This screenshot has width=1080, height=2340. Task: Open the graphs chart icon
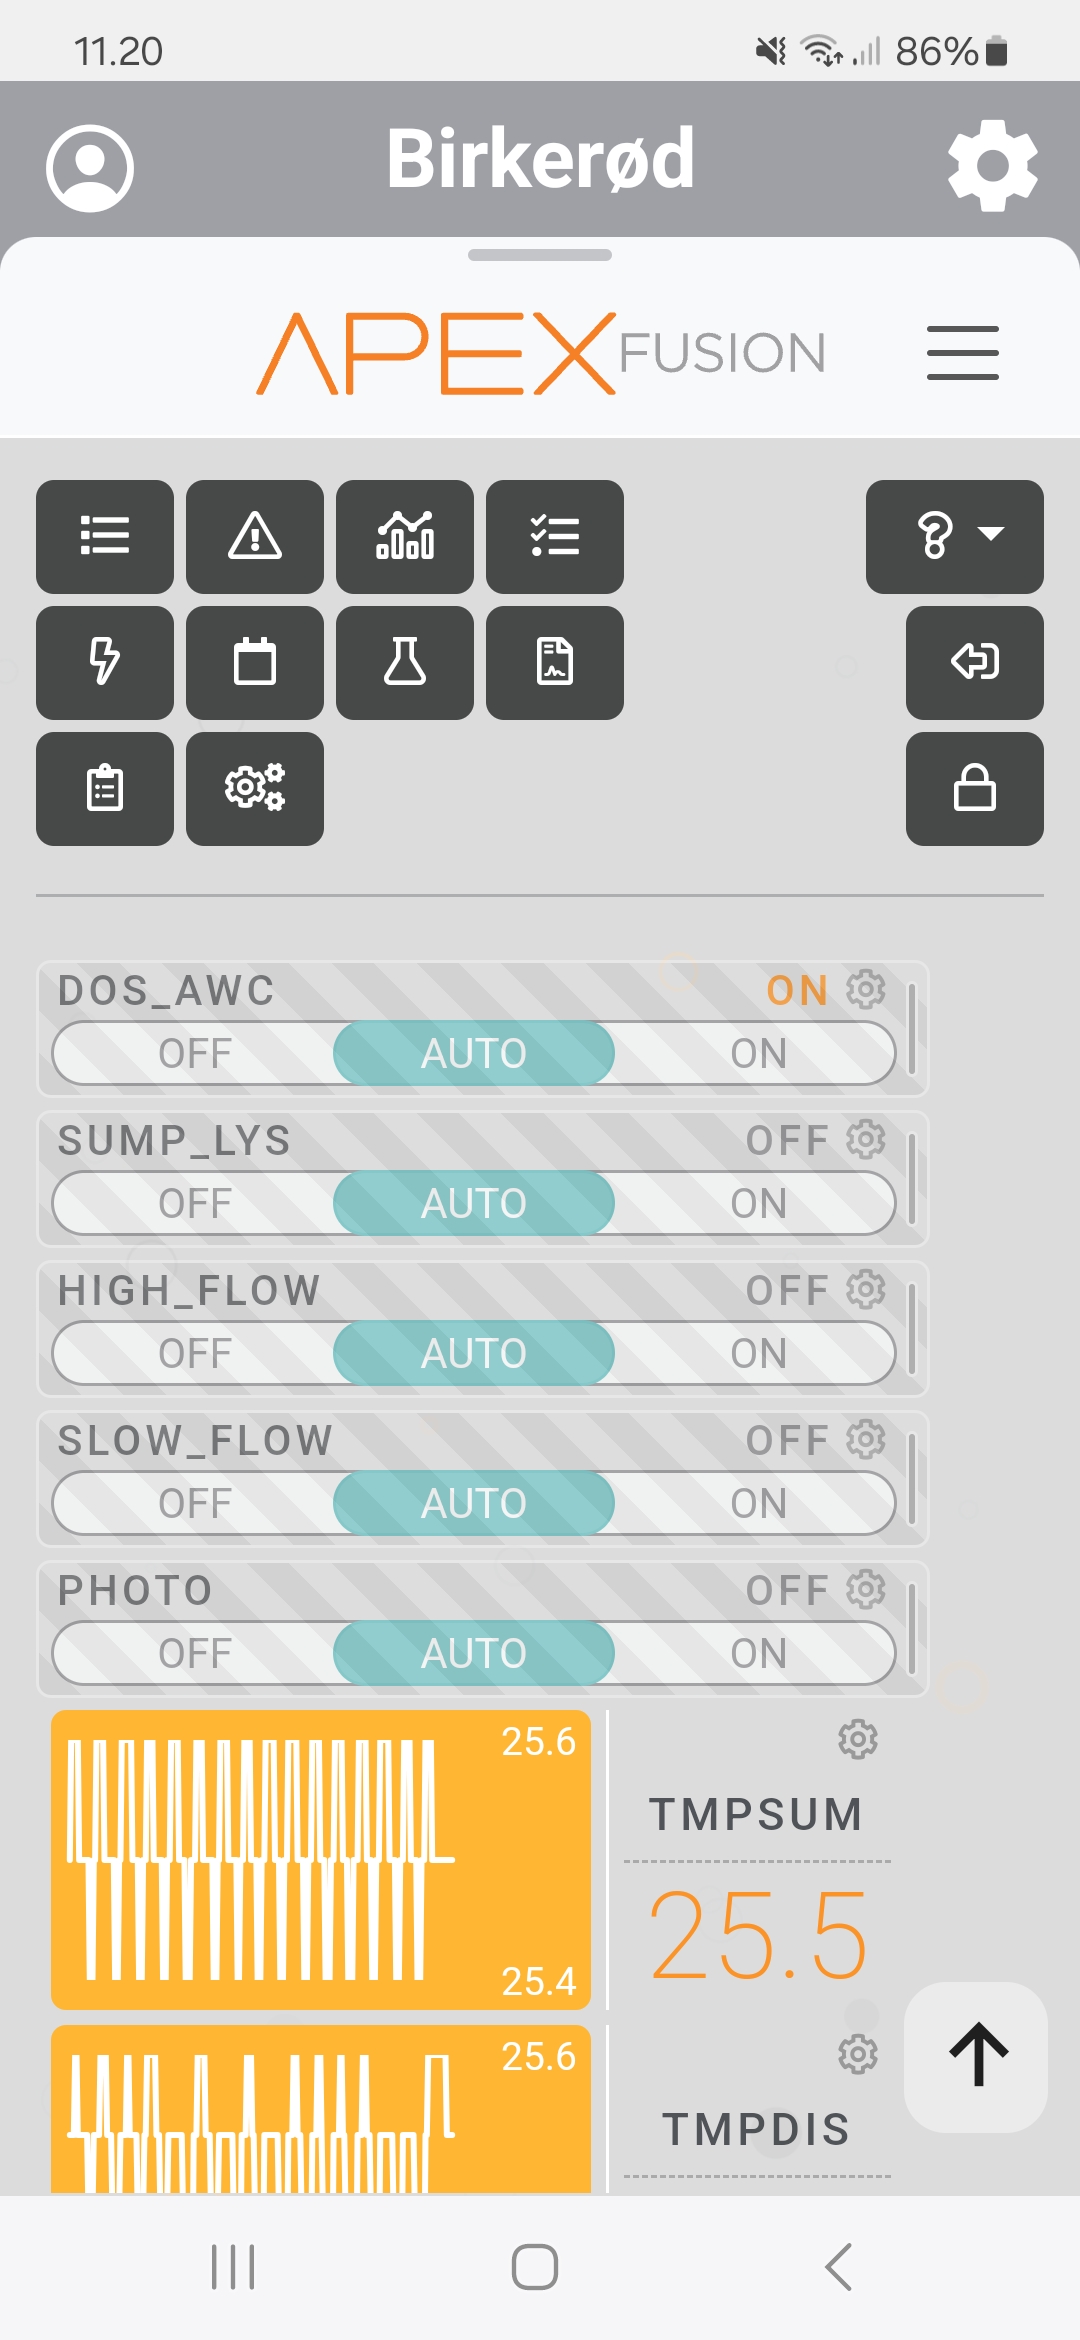[x=405, y=536]
